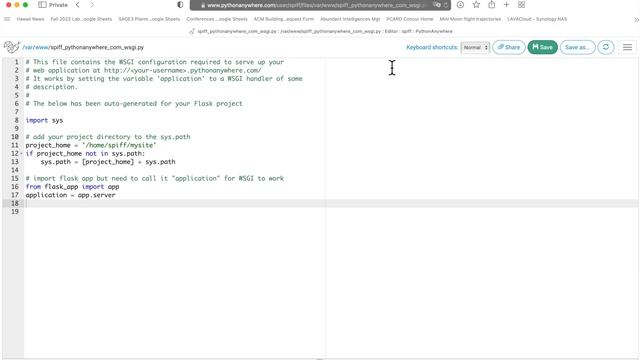Open the Conferences Google Sheets bookmark

pyautogui.click(x=217, y=19)
